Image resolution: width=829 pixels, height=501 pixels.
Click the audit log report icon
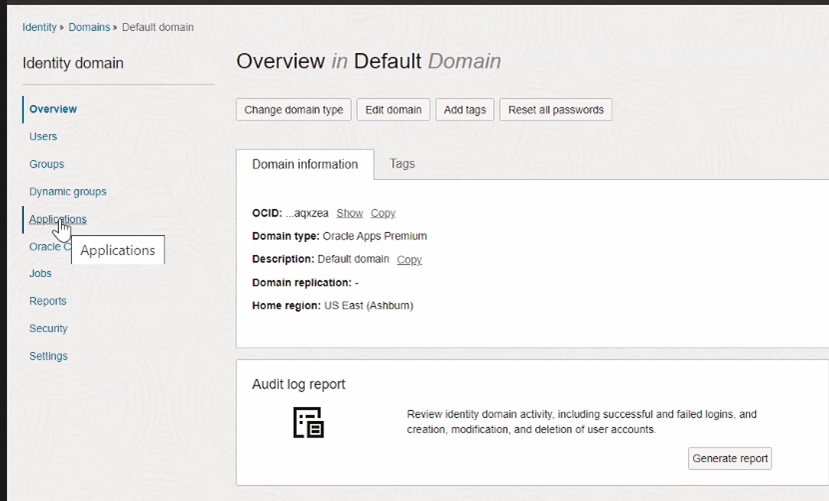click(308, 422)
